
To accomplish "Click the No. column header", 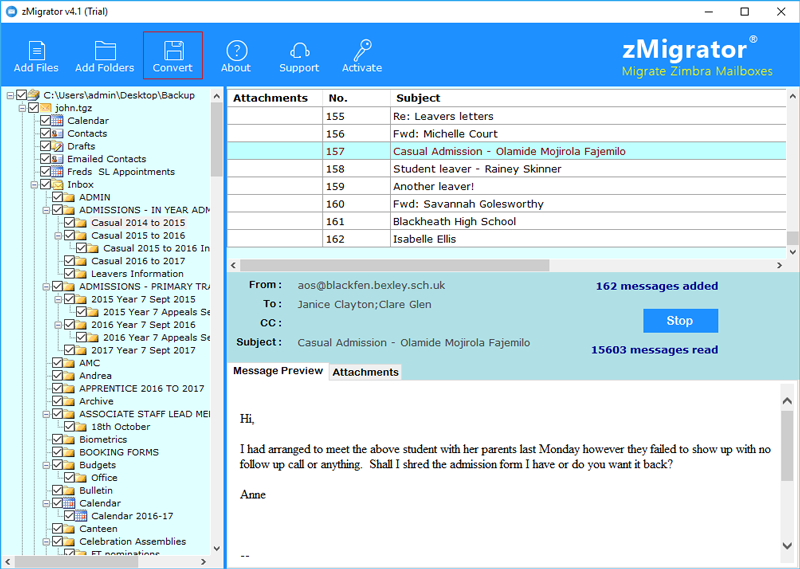I will click(x=356, y=98).
